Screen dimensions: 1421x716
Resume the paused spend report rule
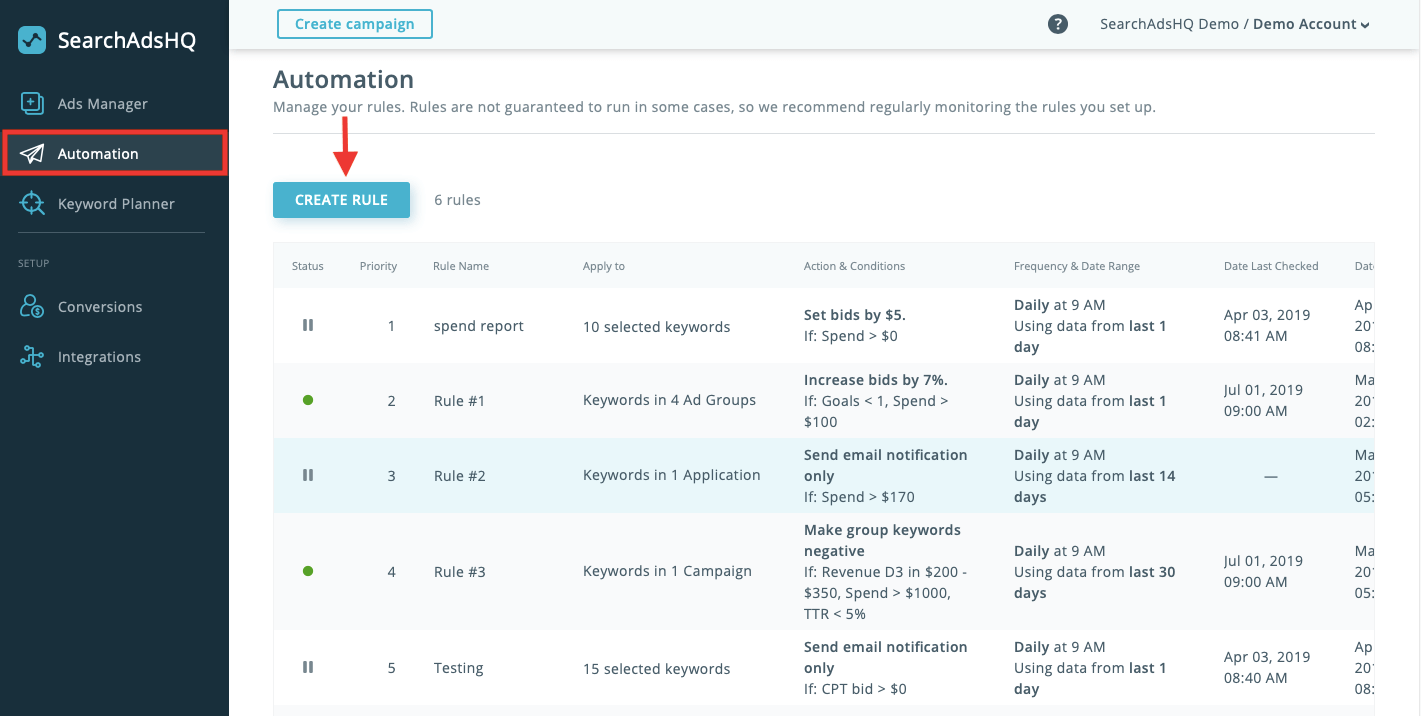[x=307, y=325]
